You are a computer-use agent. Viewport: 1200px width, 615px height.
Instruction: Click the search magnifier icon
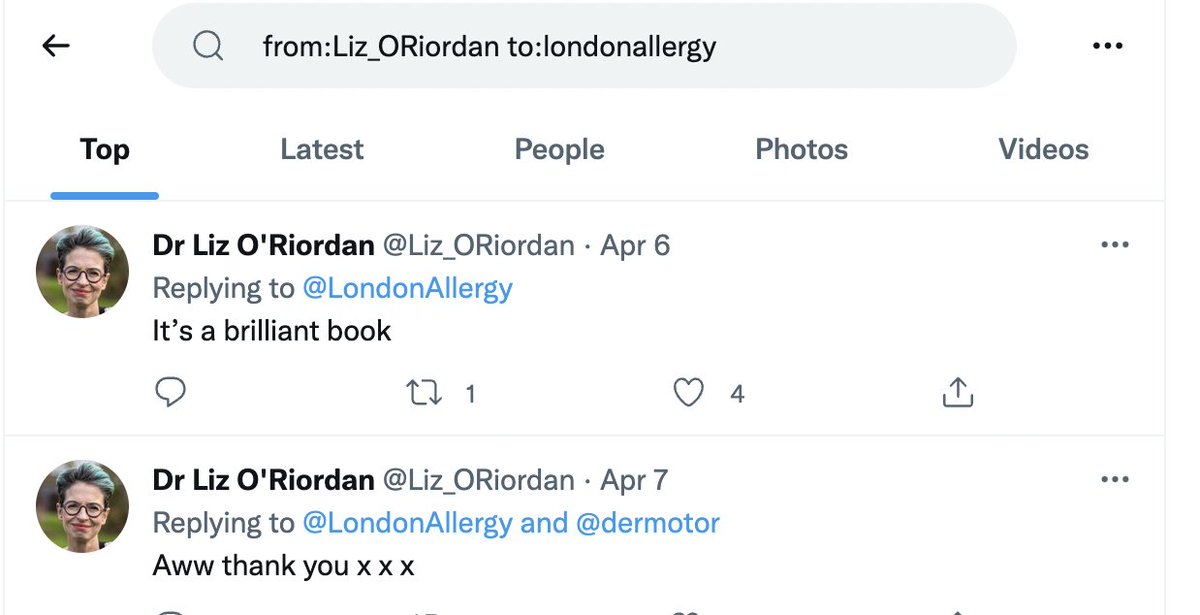click(208, 46)
